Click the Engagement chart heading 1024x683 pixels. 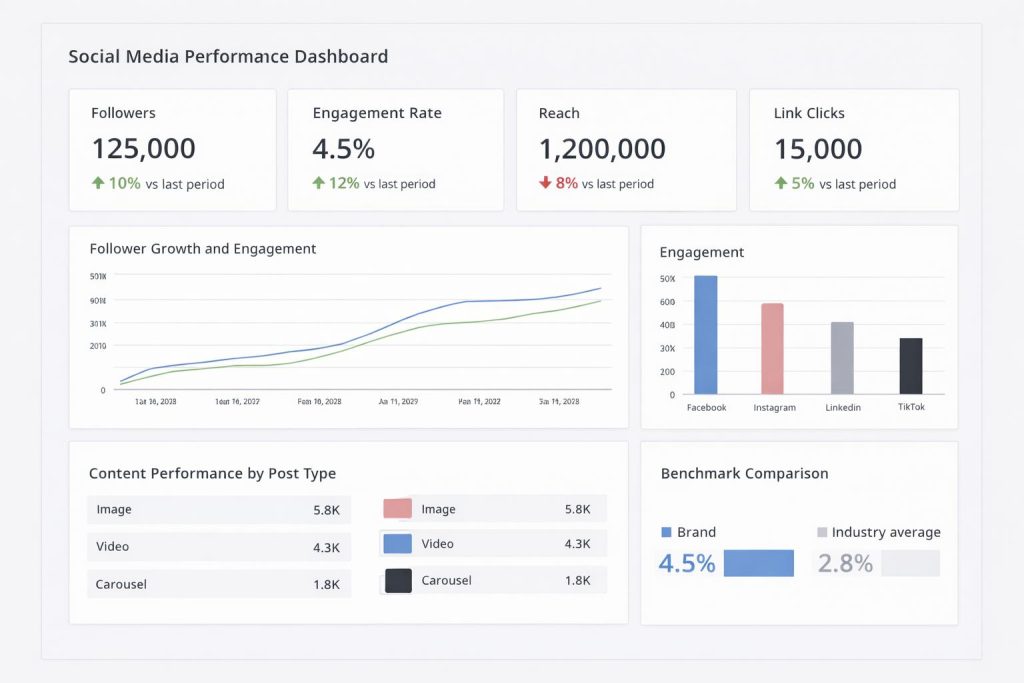point(701,252)
